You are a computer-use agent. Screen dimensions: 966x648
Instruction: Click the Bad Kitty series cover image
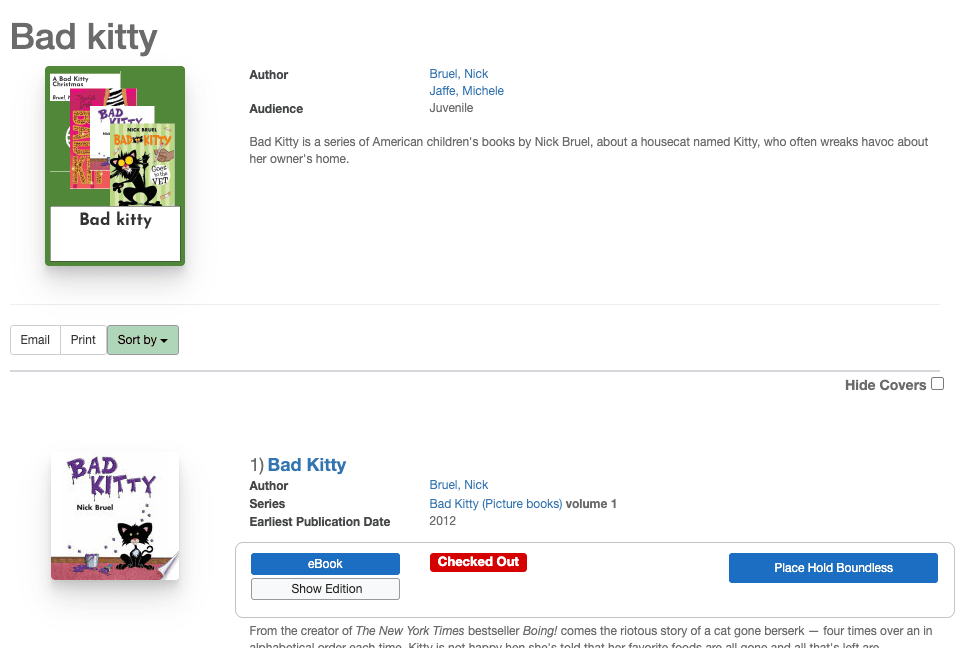click(x=115, y=166)
